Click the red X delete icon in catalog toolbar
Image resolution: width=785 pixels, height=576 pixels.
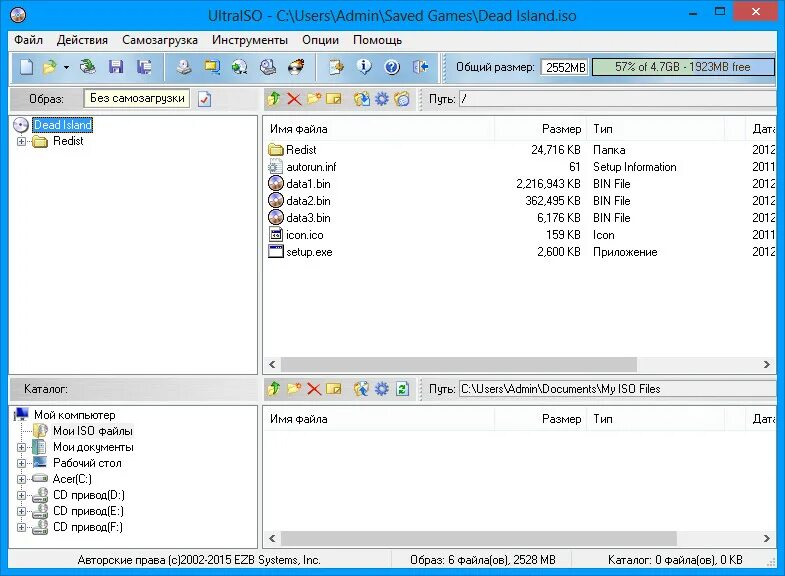[314, 388]
